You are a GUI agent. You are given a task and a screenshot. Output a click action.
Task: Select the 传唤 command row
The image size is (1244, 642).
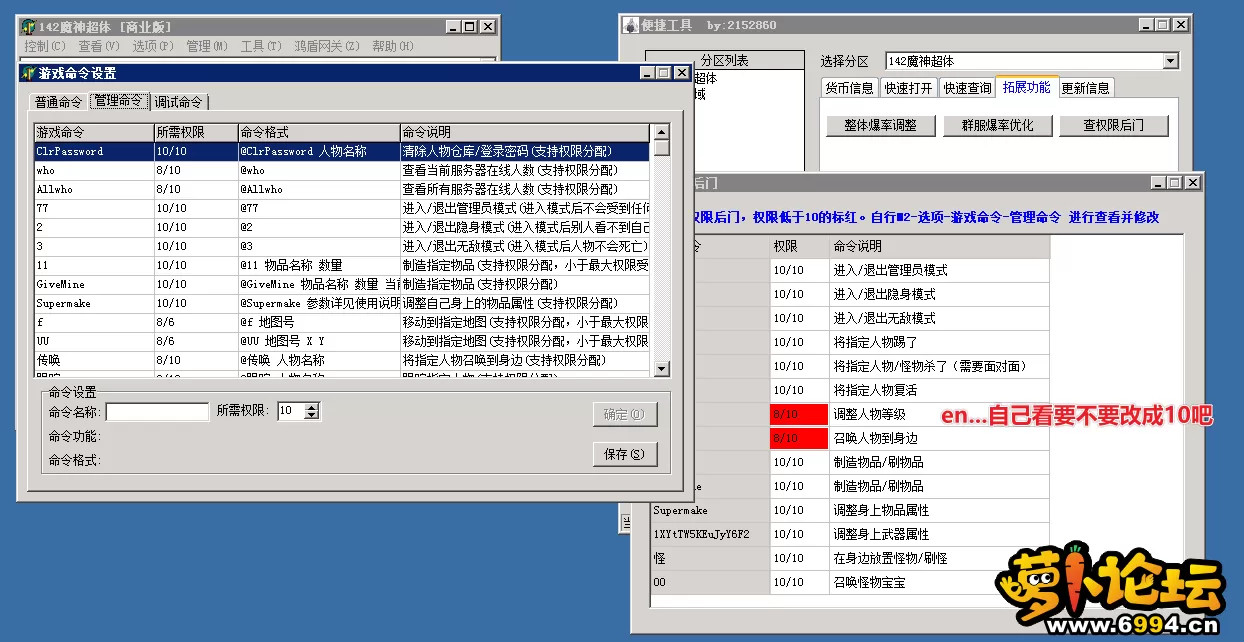(x=342, y=360)
